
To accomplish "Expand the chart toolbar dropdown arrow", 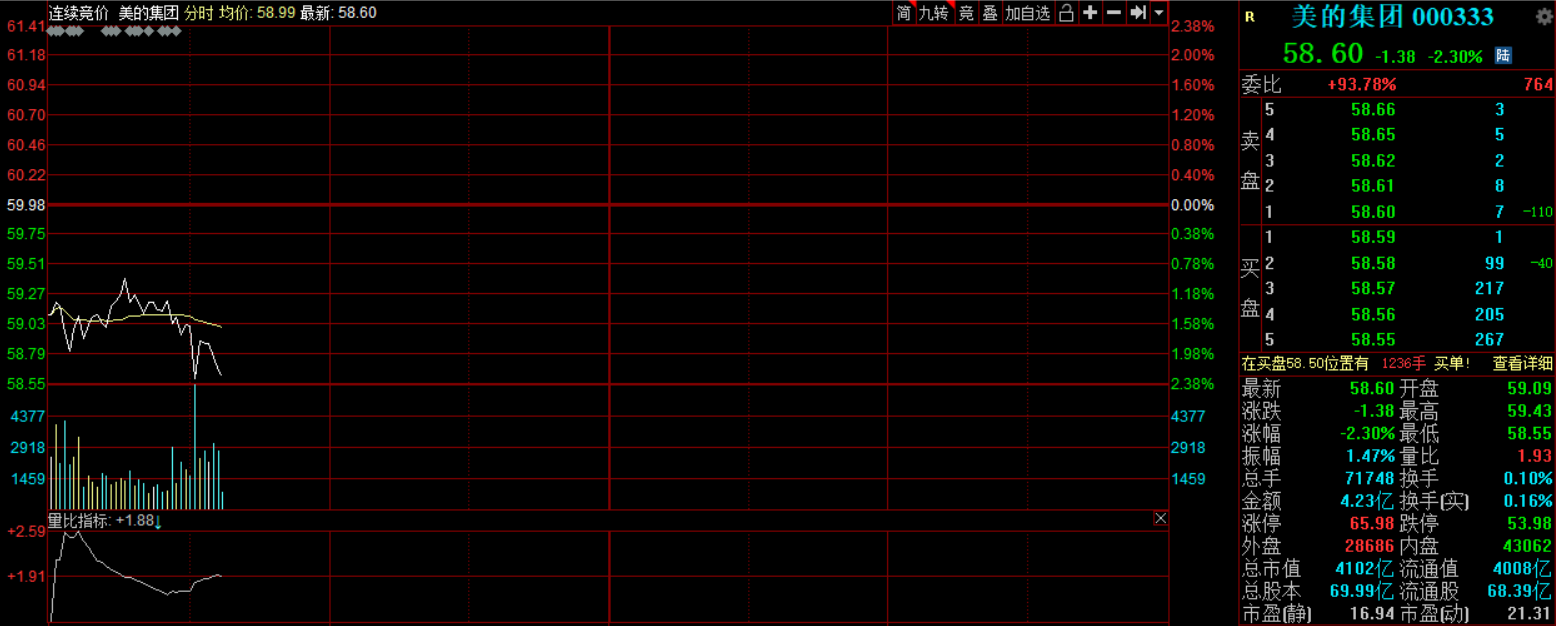I will pos(1159,13).
